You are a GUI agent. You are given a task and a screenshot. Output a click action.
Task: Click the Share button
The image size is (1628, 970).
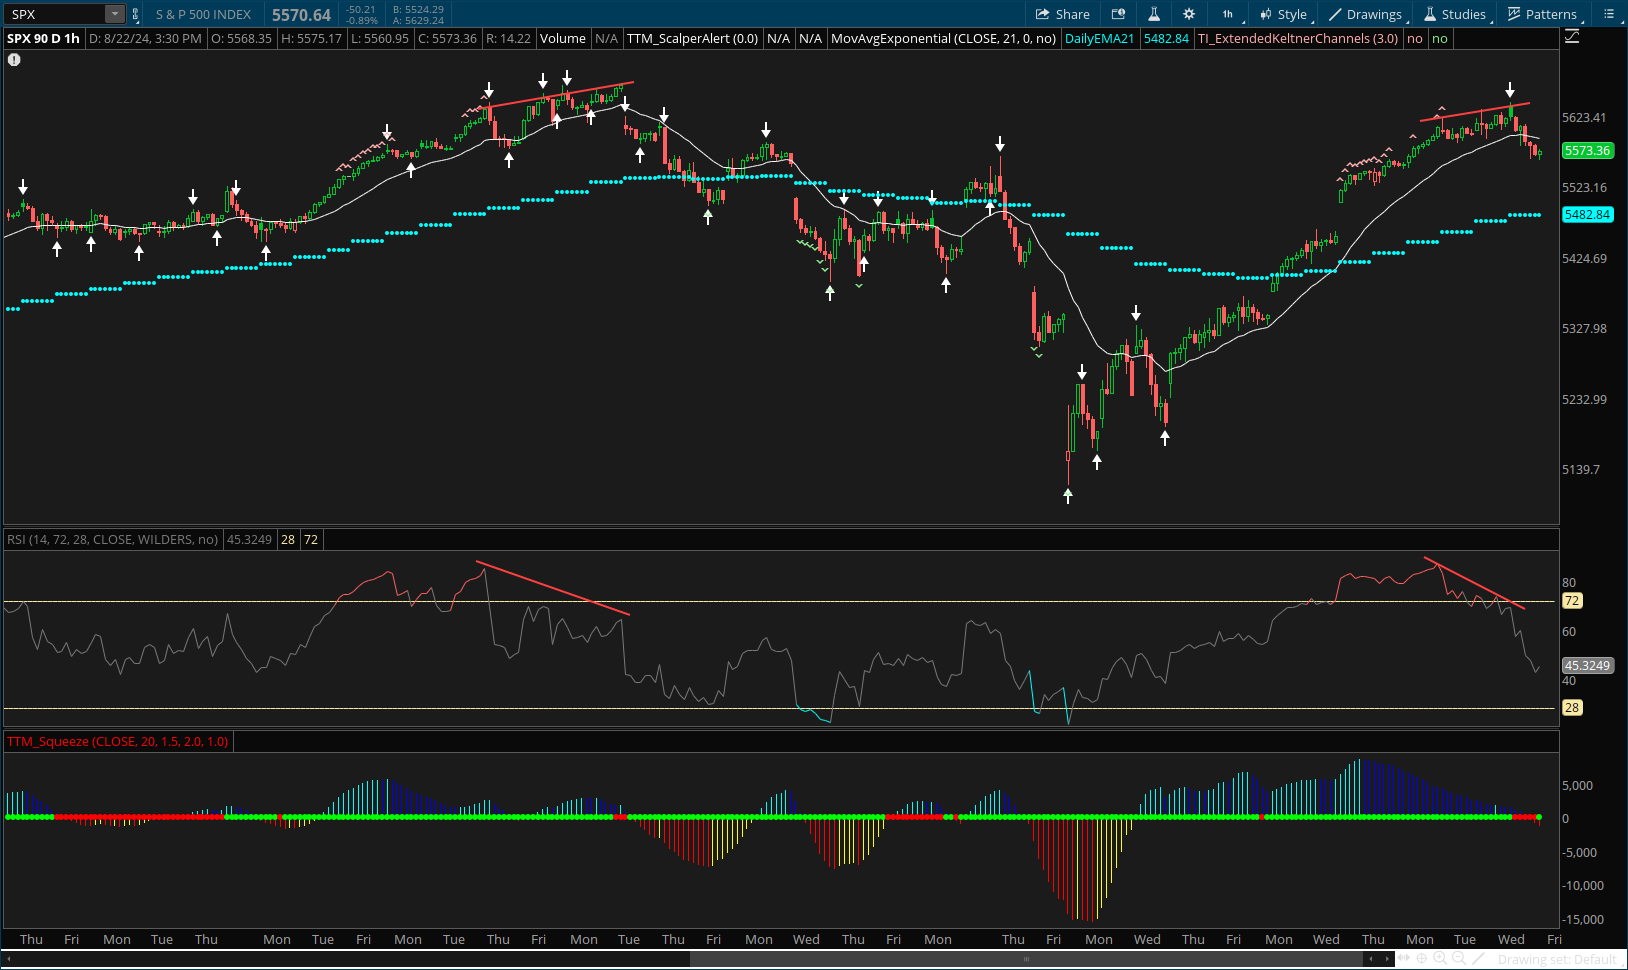point(1062,14)
